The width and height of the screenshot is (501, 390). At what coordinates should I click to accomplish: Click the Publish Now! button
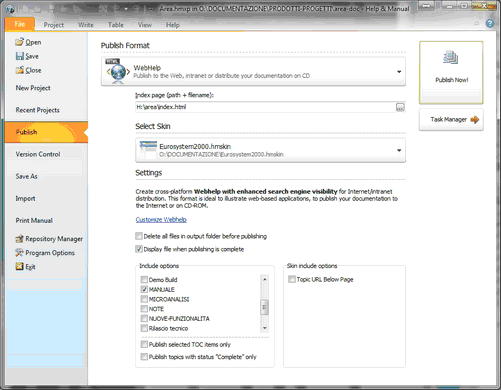tap(451, 72)
